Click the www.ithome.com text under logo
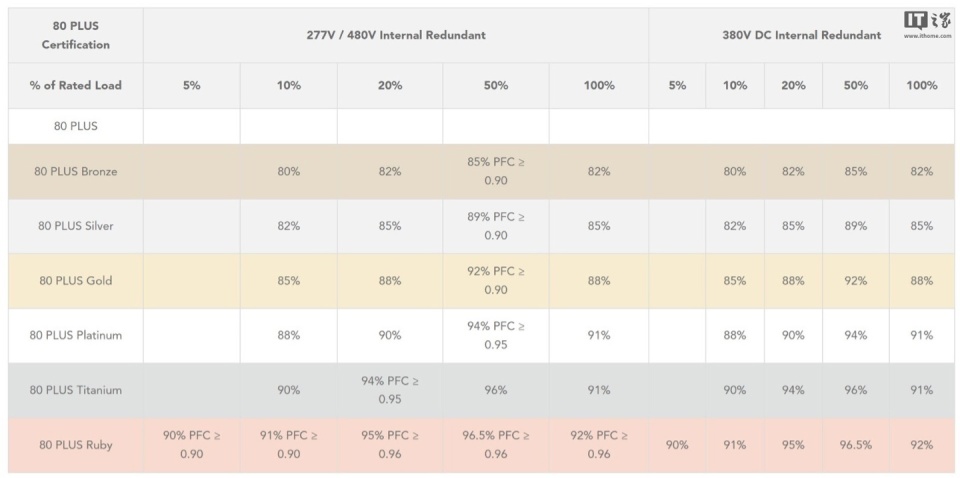The width and height of the screenshot is (960, 478). tap(927, 35)
